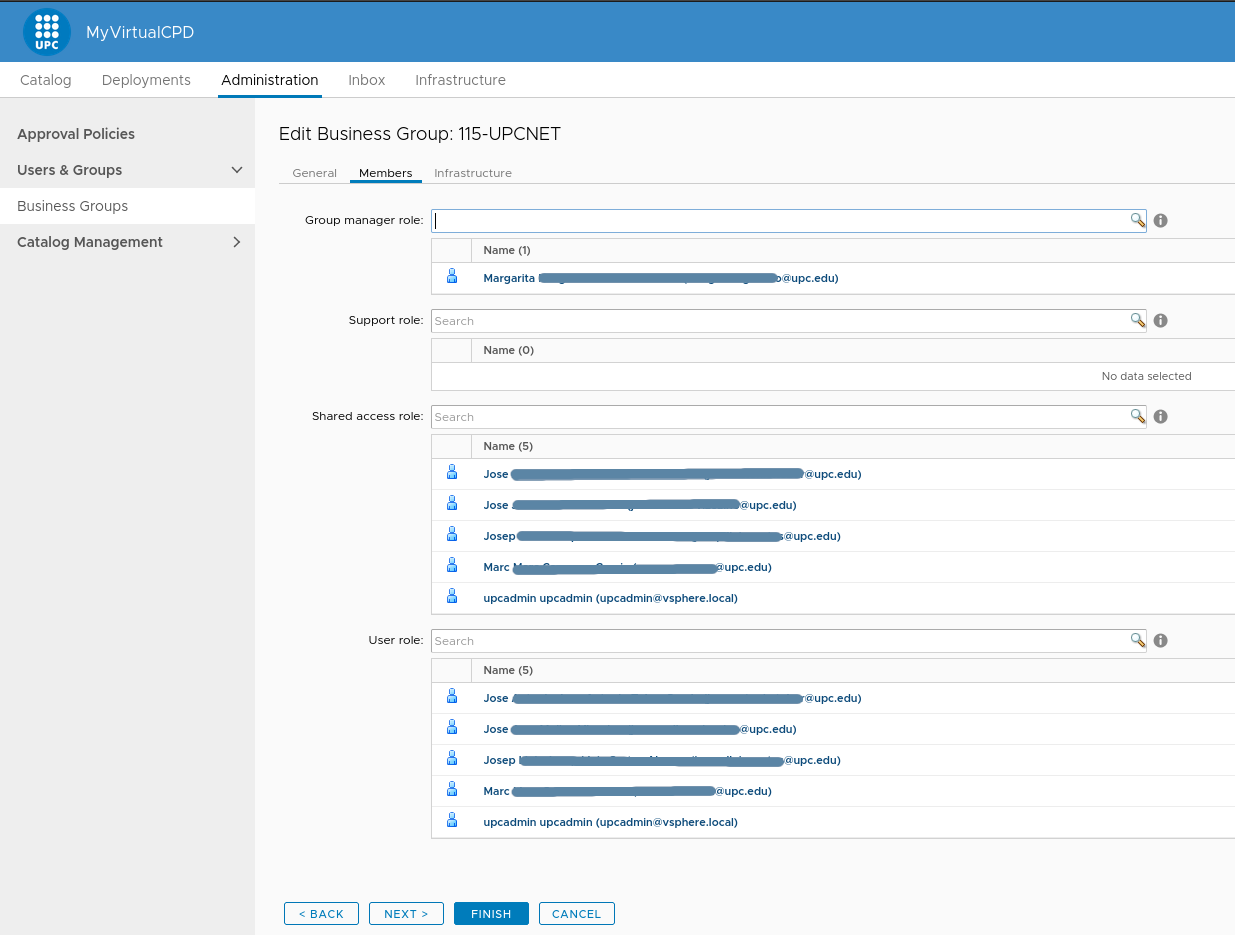1235x935 pixels.
Task: Switch to the General tab
Action: (314, 173)
